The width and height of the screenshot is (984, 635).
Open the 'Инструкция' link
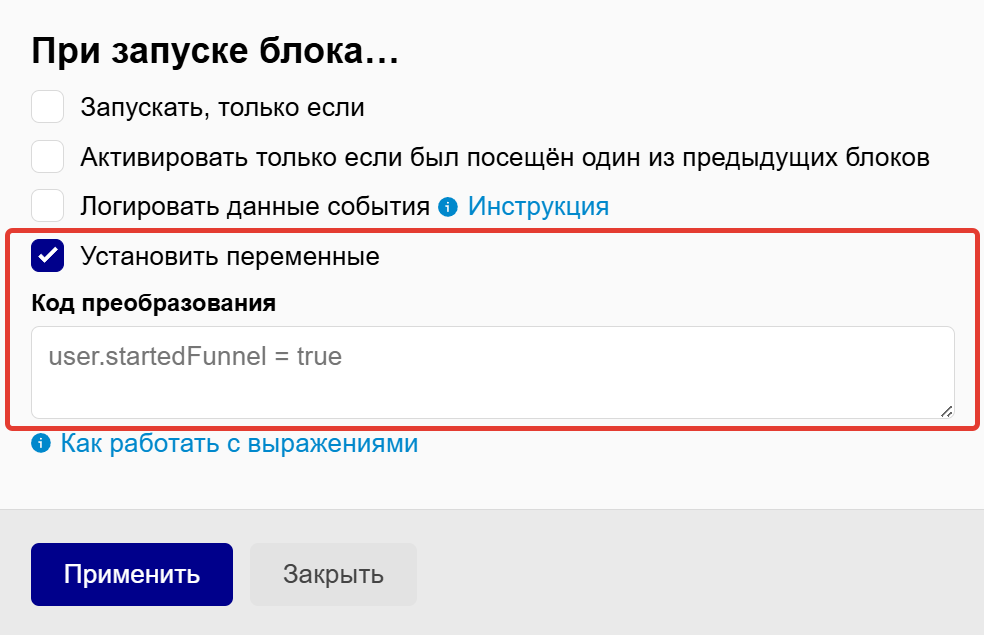[x=538, y=206]
